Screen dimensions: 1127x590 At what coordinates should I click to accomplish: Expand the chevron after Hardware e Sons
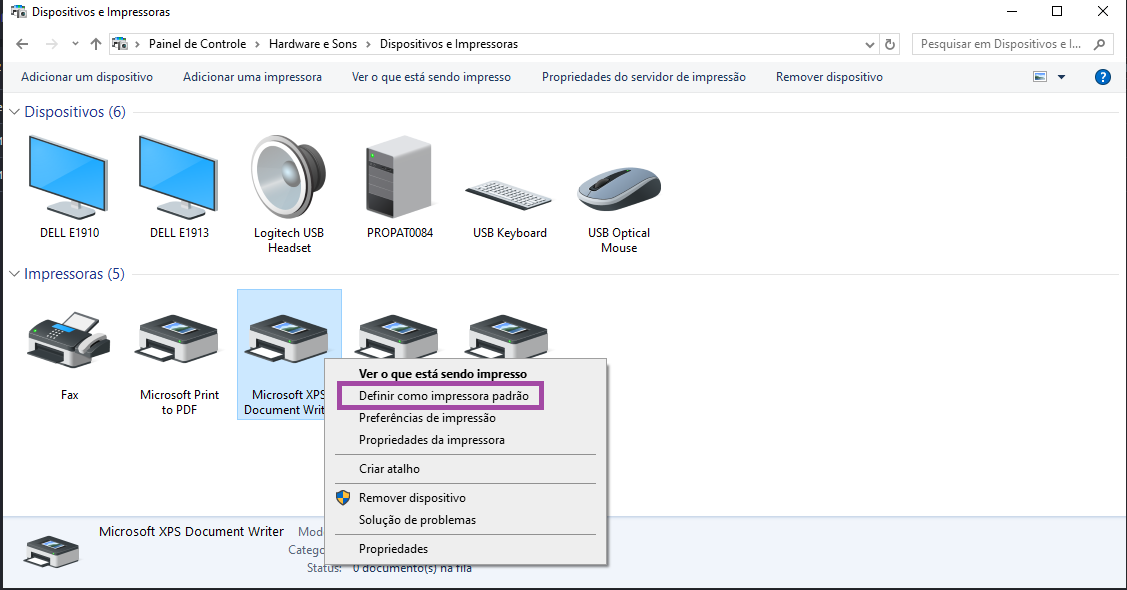(369, 44)
